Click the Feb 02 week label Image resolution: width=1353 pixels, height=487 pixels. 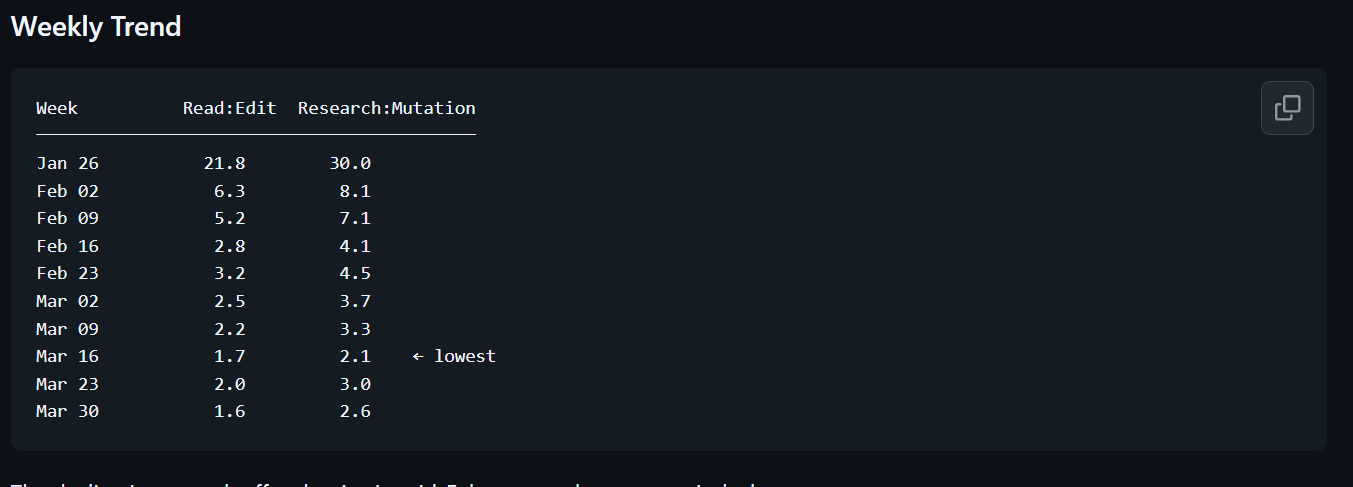pyautogui.click(x=67, y=191)
